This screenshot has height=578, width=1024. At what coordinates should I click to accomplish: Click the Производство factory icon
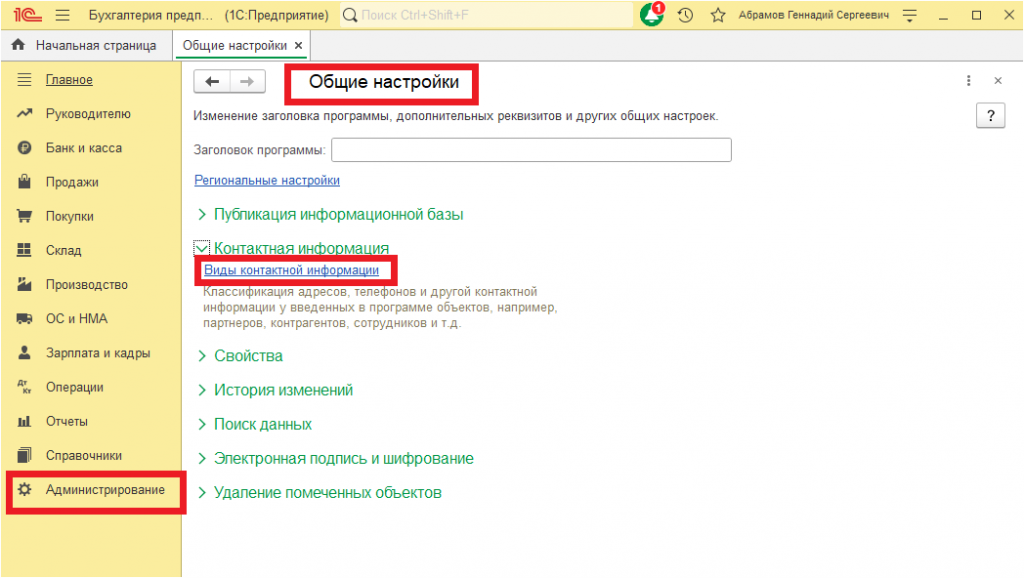click(24, 284)
